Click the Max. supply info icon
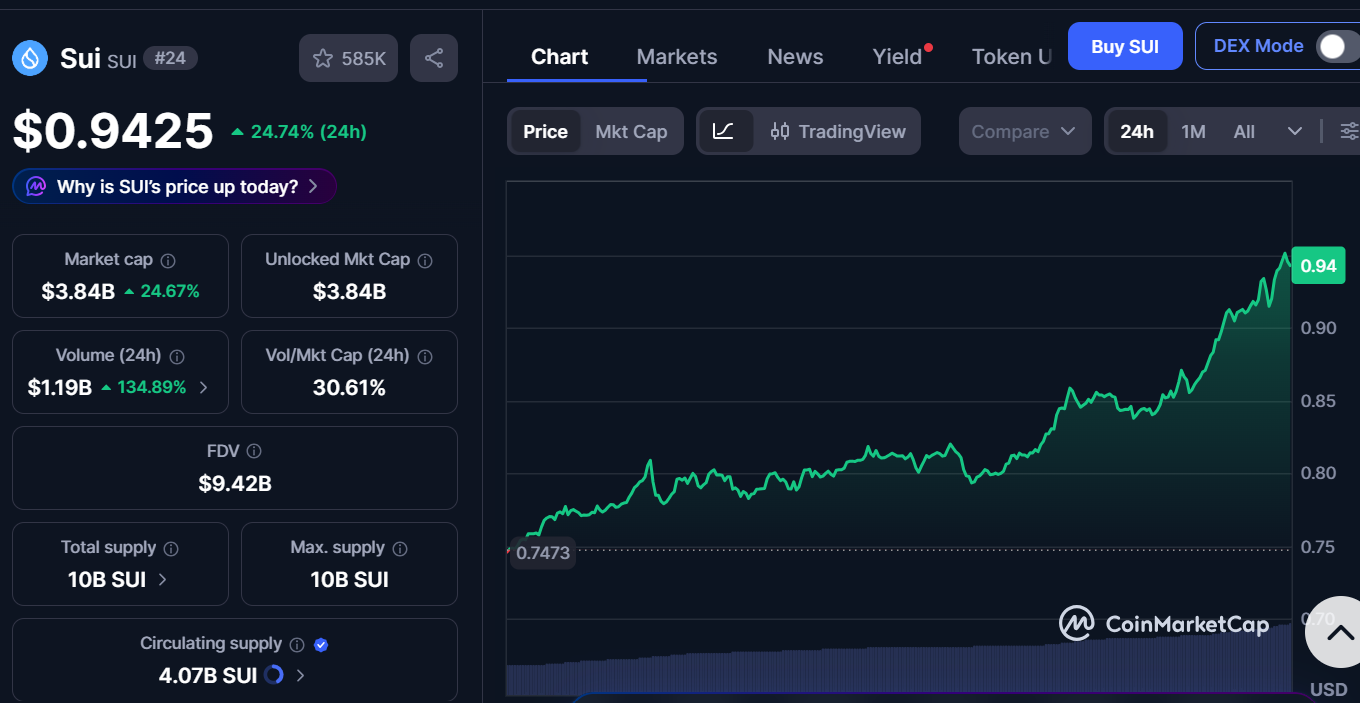The width and height of the screenshot is (1360, 703). pyautogui.click(x=400, y=548)
